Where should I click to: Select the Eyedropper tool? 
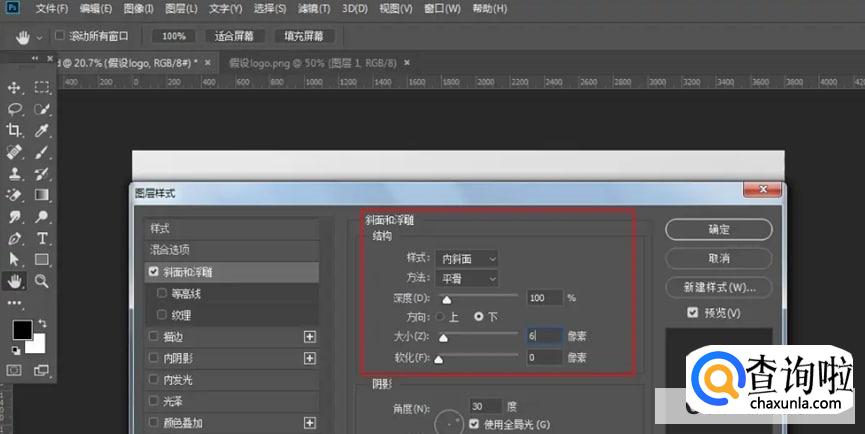pyautogui.click(x=42, y=131)
